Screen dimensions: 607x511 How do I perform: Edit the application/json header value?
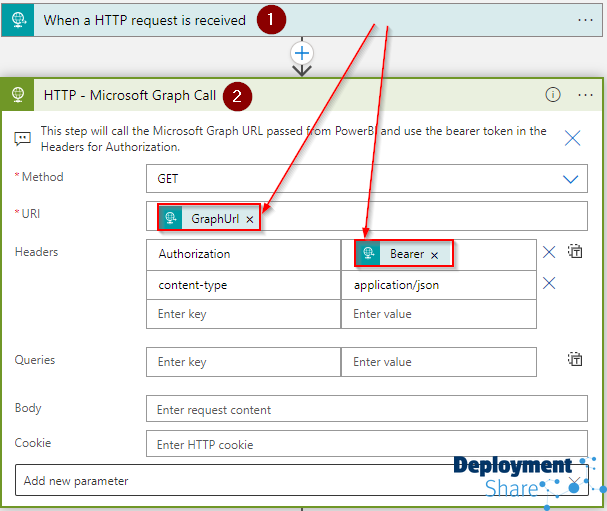tap(439, 285)
